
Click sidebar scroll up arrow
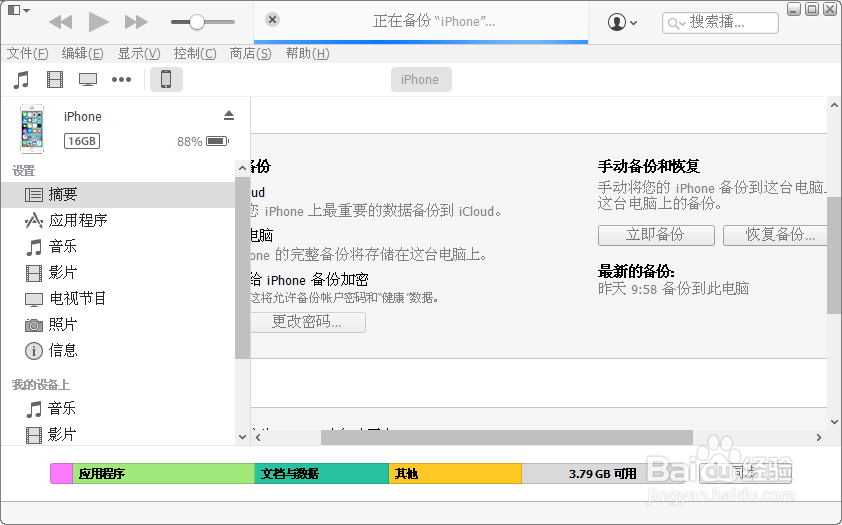pos(242,168)
